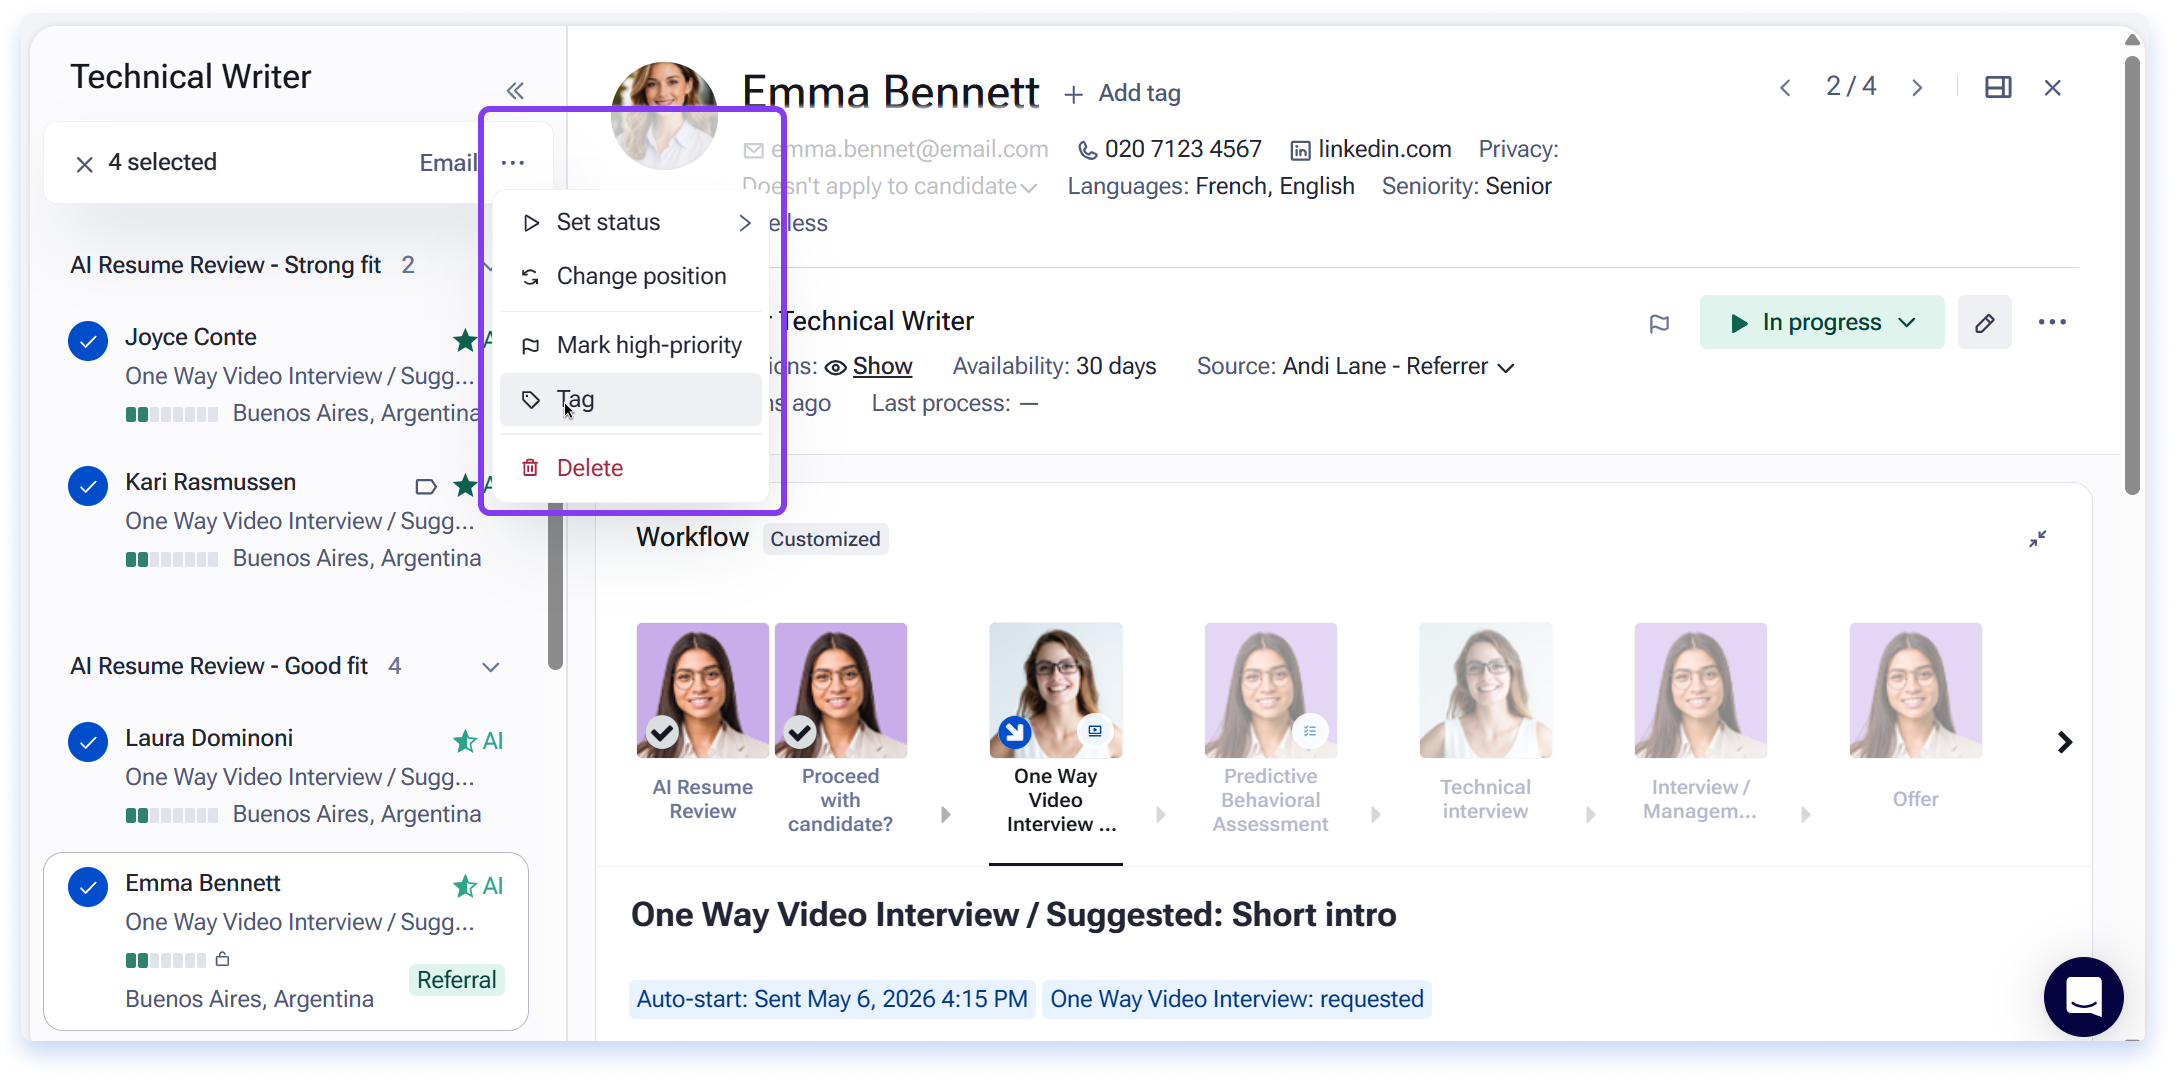Click the video icon on One Way Video Interview thumbnail
Screen dimensions: 2180x1080
[1095, 731]
